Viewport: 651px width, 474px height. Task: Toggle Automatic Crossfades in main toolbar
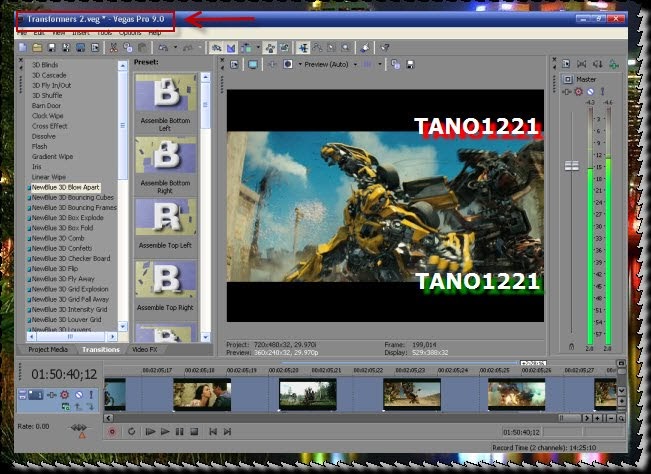point(231,48)
